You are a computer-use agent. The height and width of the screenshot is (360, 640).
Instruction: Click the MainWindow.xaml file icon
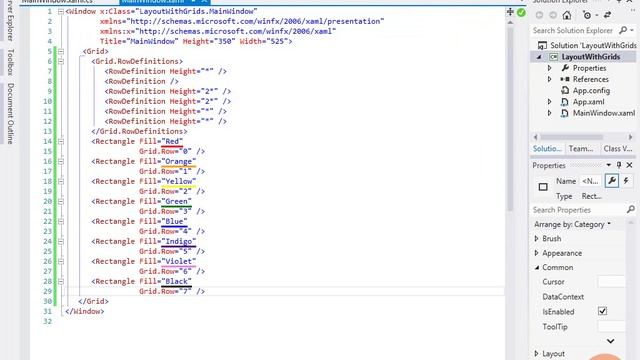564,113
